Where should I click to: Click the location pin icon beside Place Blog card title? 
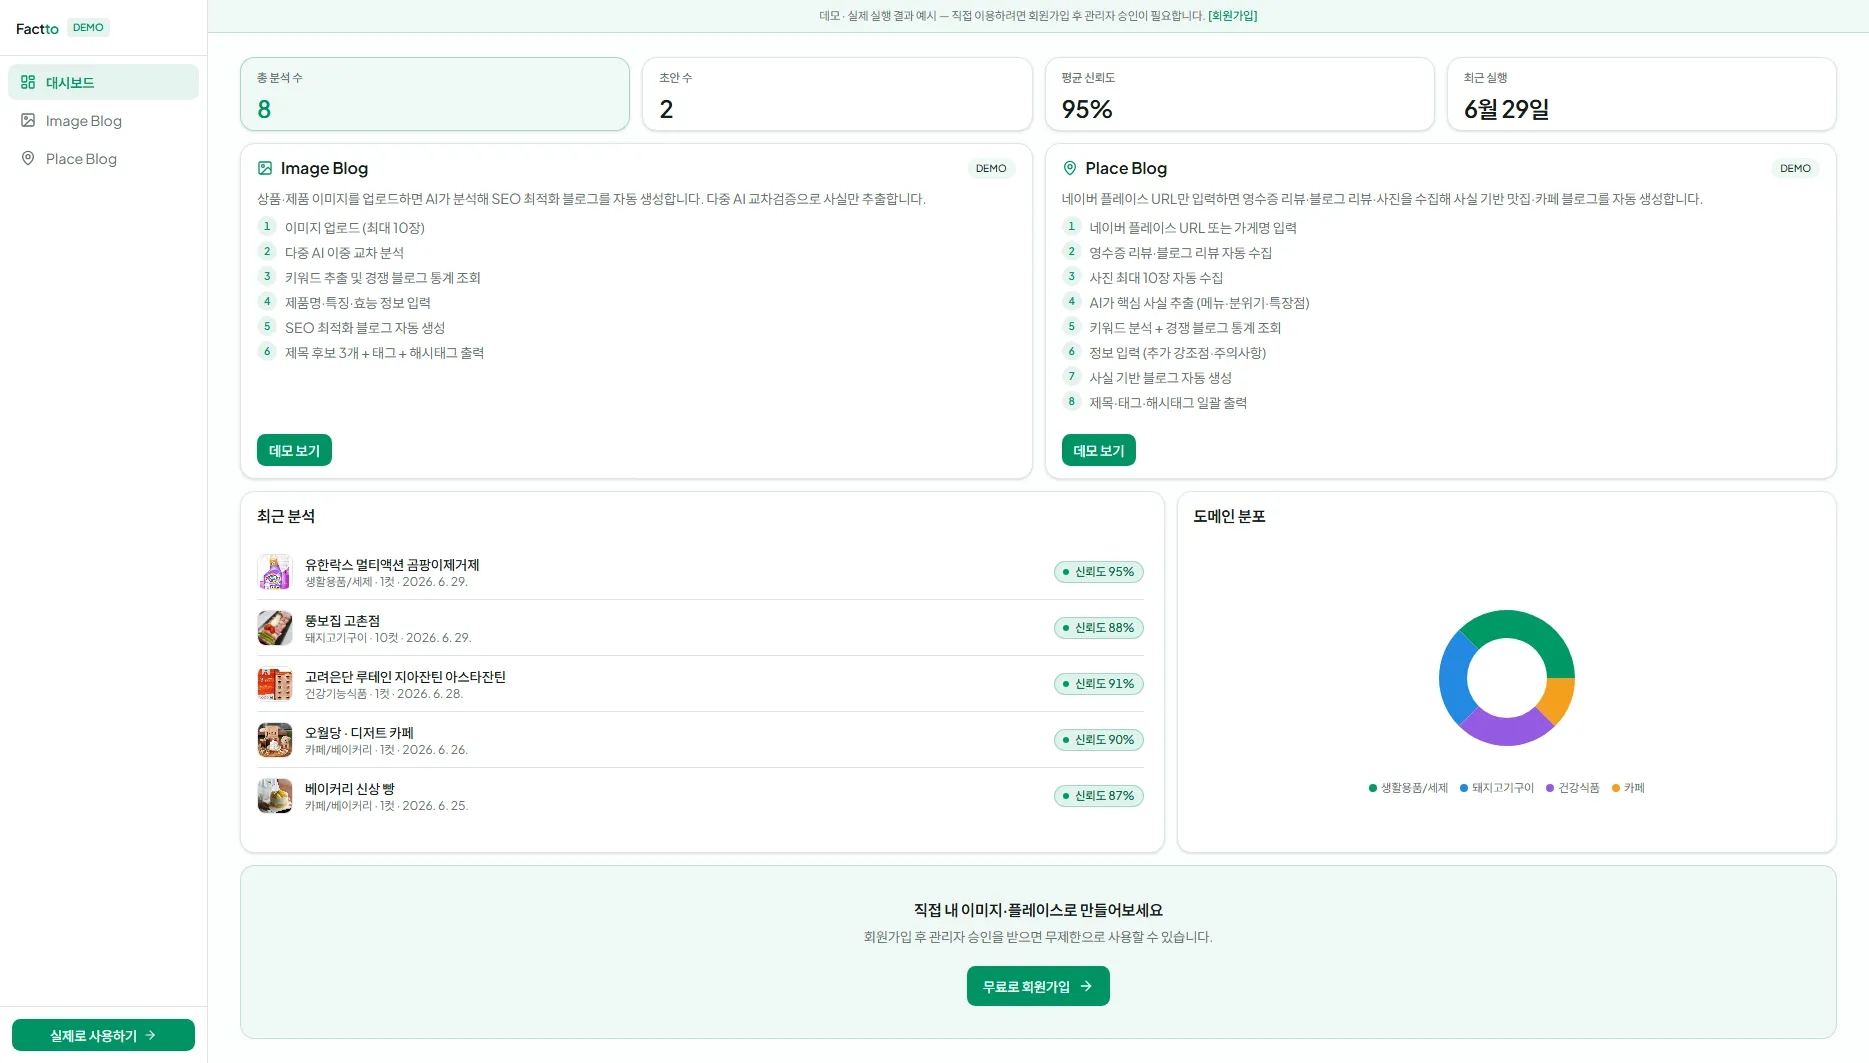1070,168
